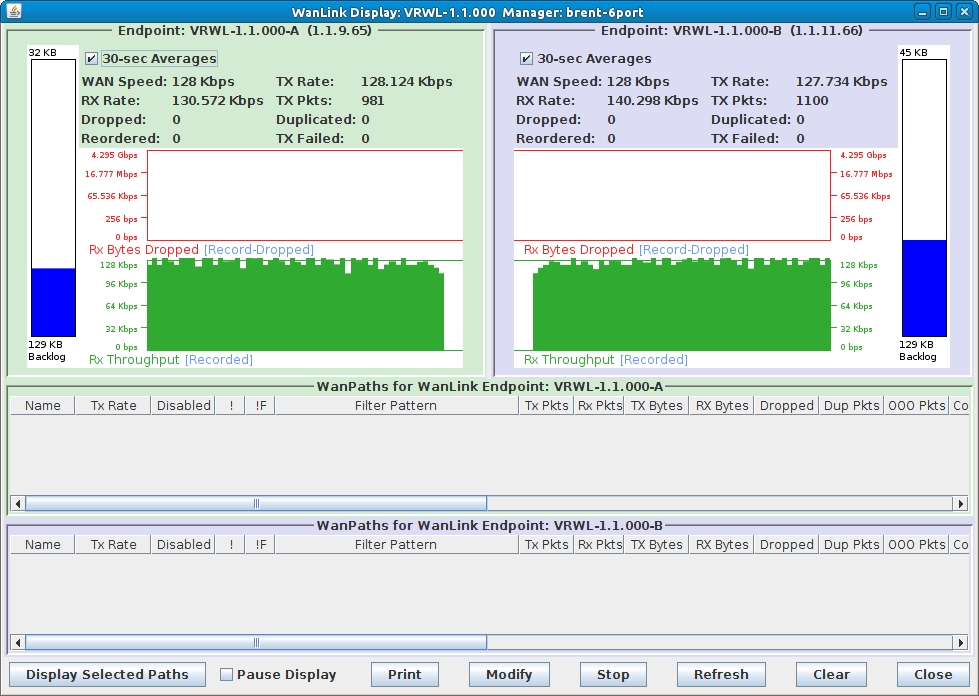The image size is (979, 696).
Task: Toggle 30-sec Averages for Endpoint A
Action: coord(91,59)
